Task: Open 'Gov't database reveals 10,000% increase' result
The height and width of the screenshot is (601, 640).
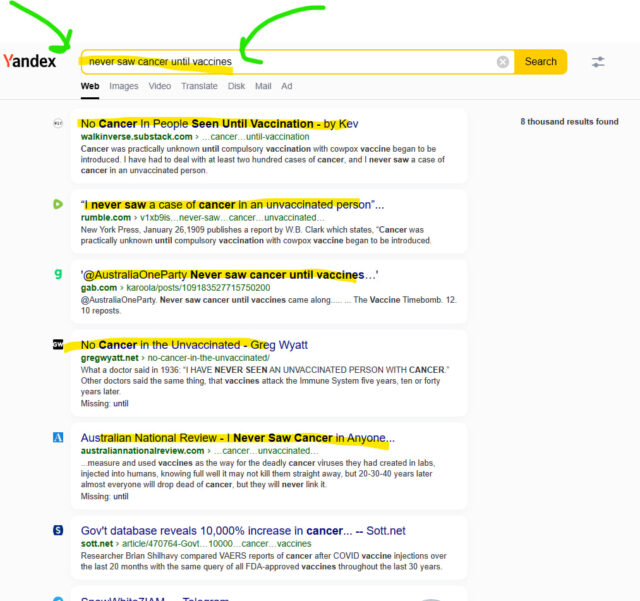Action: [243, 531]
